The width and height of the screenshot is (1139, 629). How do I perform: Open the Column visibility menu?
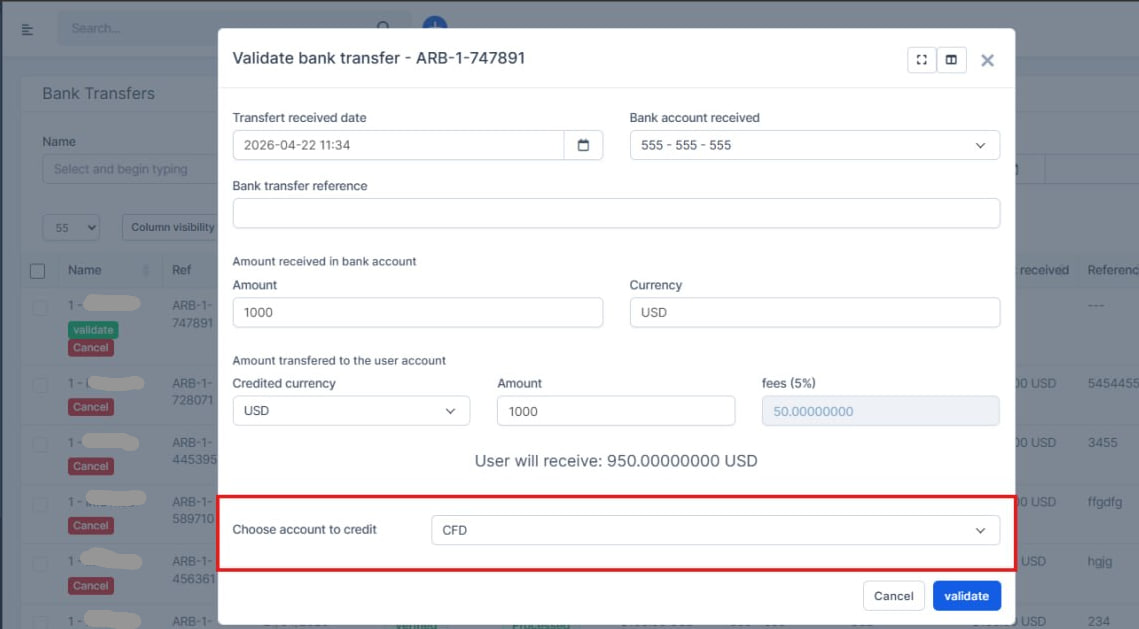[x=172, y=228]
